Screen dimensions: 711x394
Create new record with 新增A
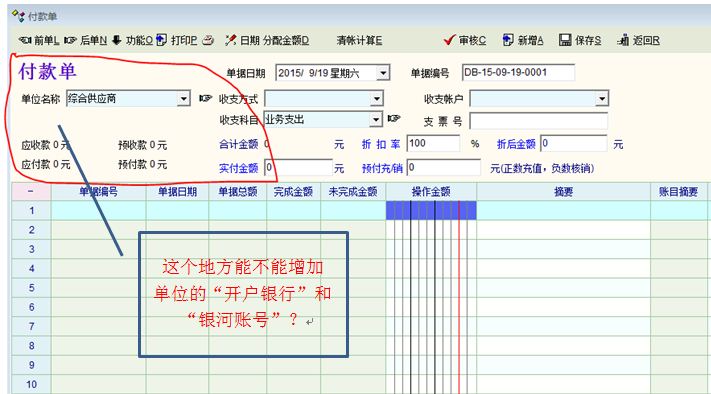click(508, 40)
